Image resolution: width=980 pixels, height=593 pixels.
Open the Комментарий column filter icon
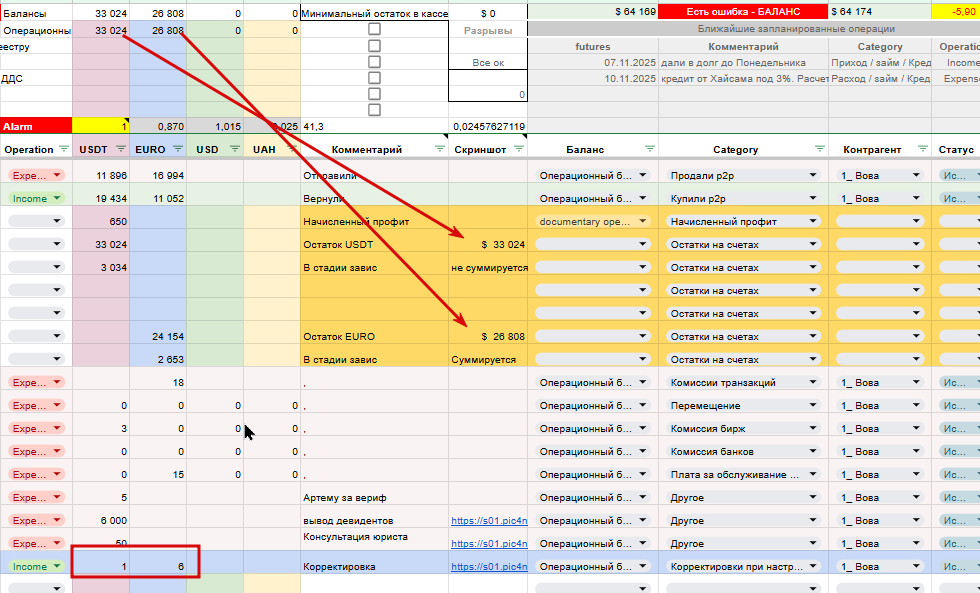coord(440,149)
